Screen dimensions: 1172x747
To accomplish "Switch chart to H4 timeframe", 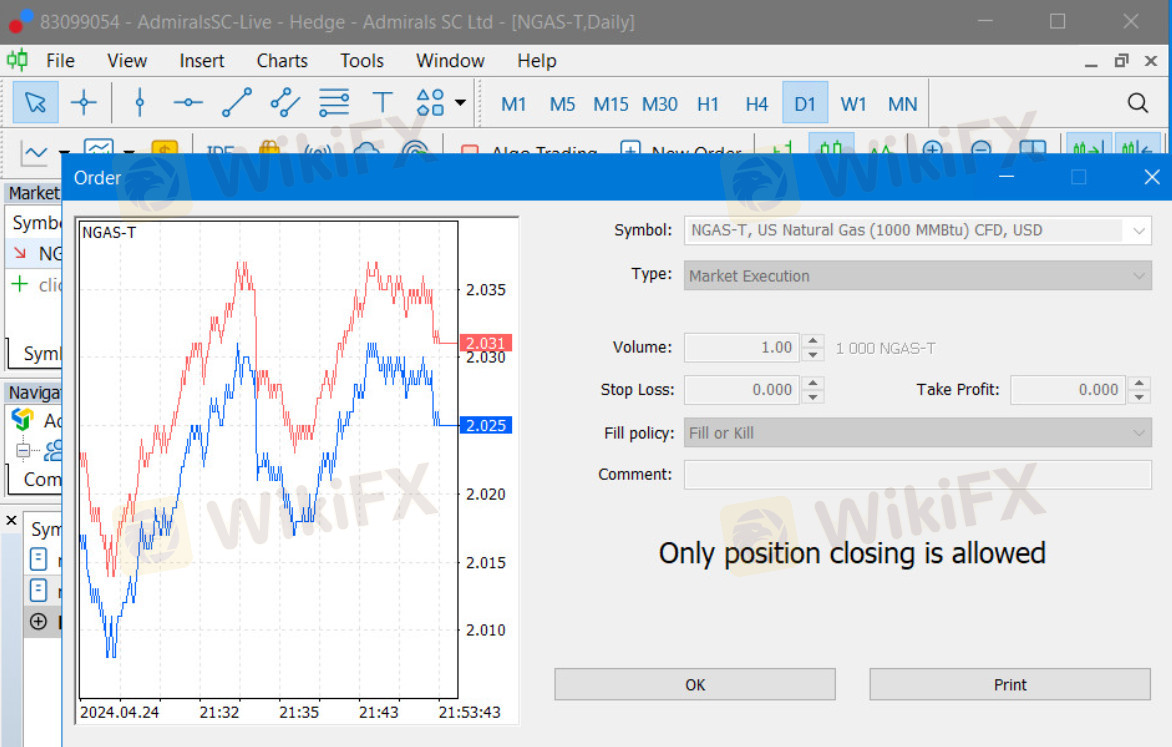I will point(756,104).
